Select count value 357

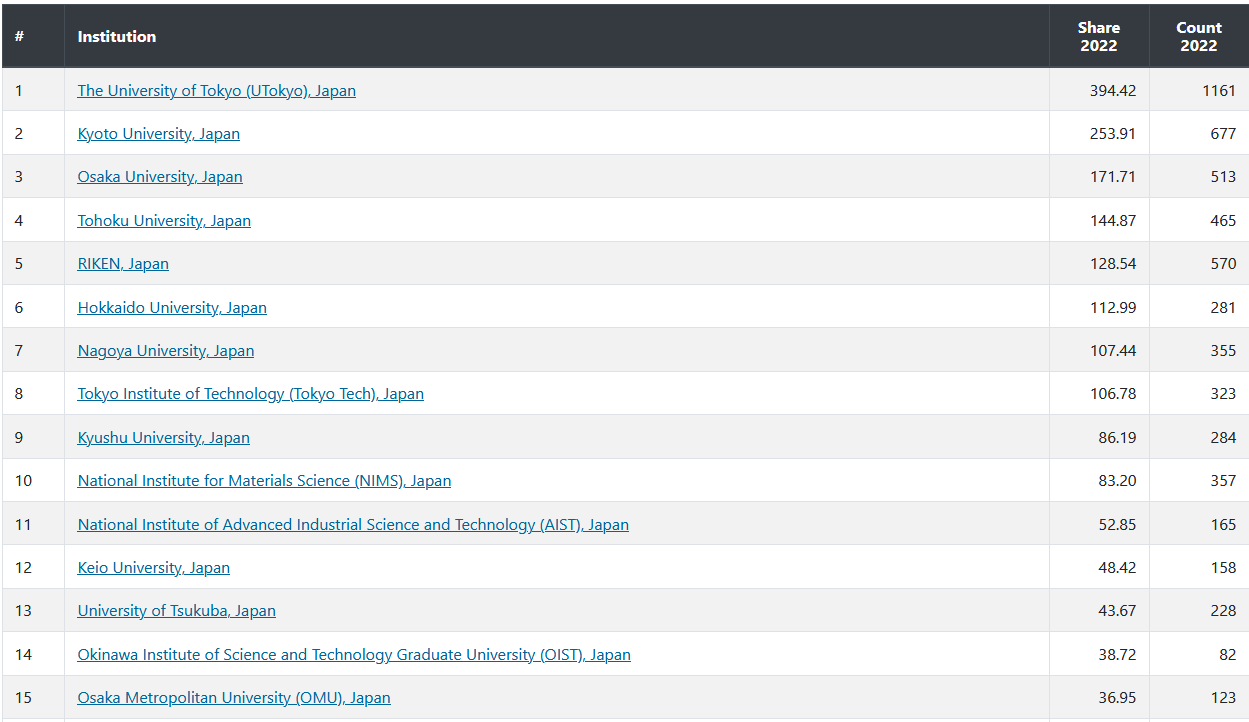pos(1223,481)
